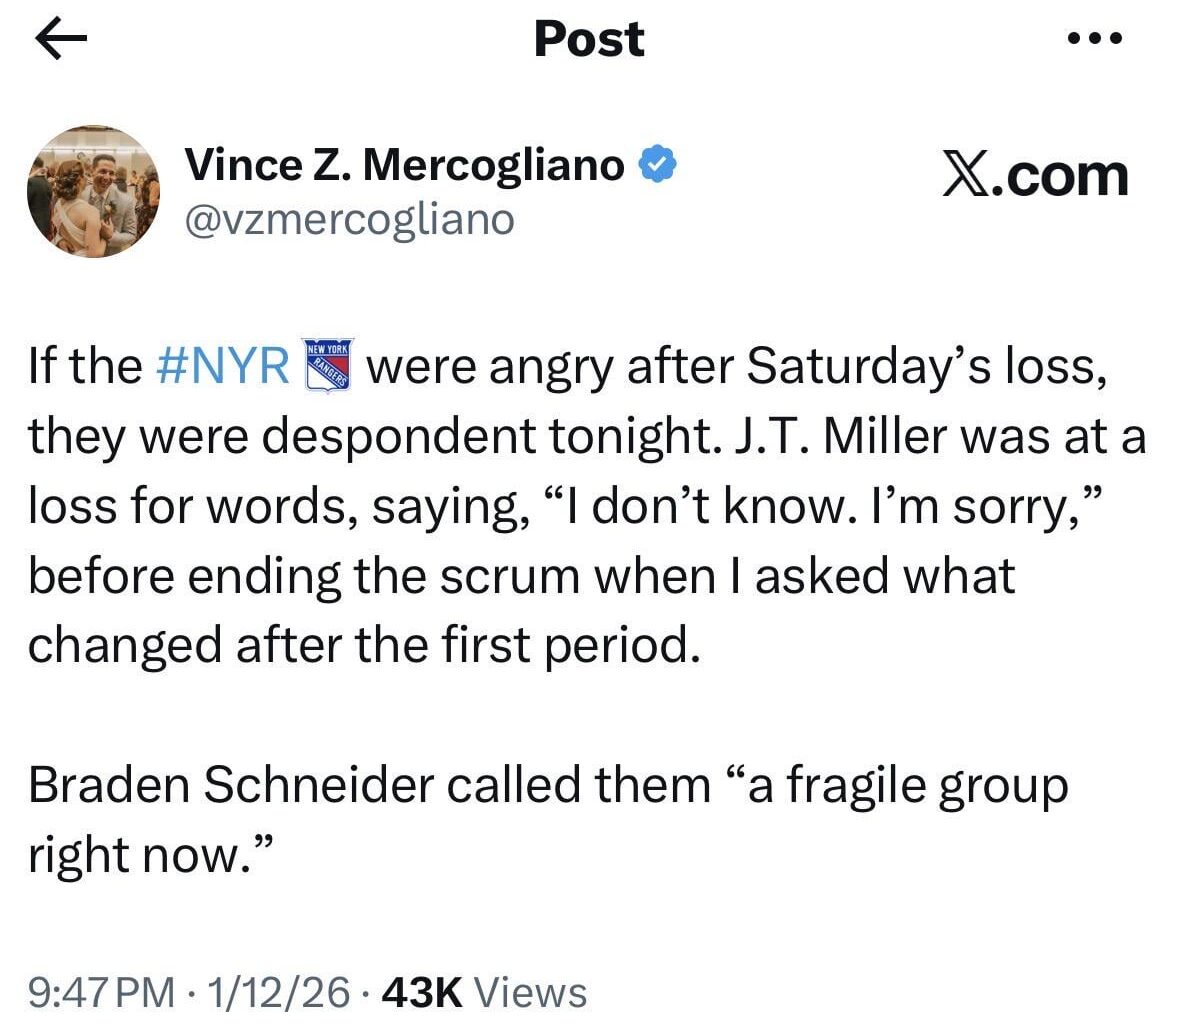Viewport: 1179px width, 1024px height.
Task: Follow the #NYR hashtag link
Action: coord(223,366)
